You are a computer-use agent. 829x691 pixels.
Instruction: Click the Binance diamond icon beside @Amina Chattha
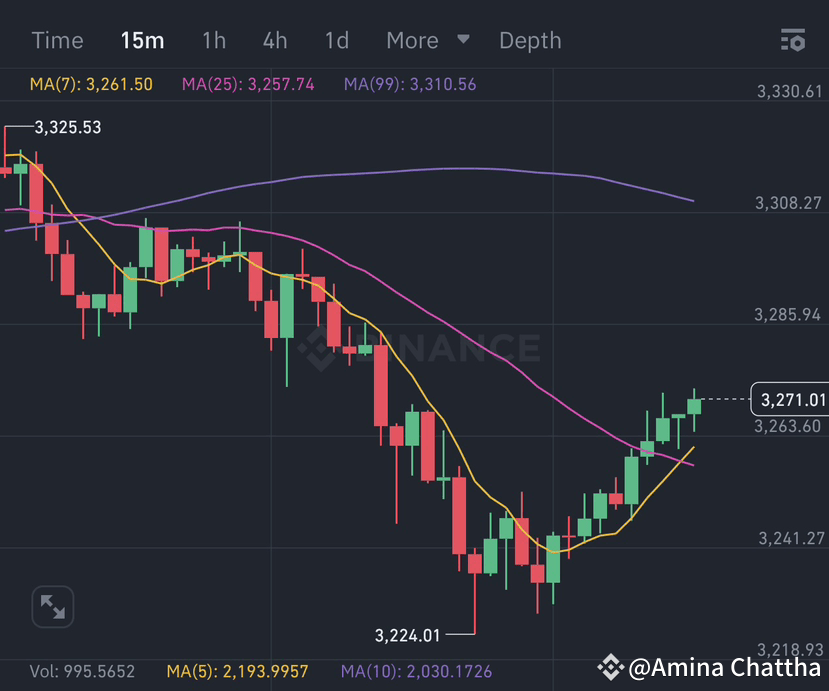coord(612,668)
